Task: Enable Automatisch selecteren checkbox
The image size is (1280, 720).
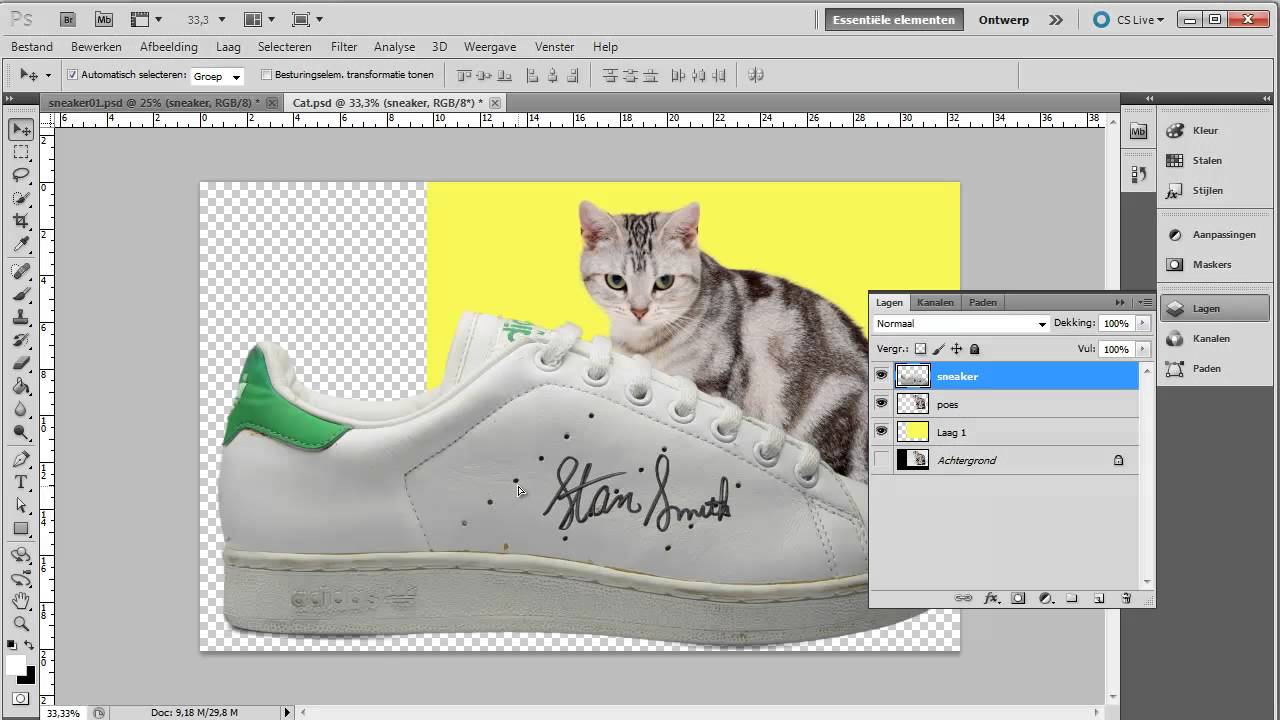Action: [x=72, y=75]
